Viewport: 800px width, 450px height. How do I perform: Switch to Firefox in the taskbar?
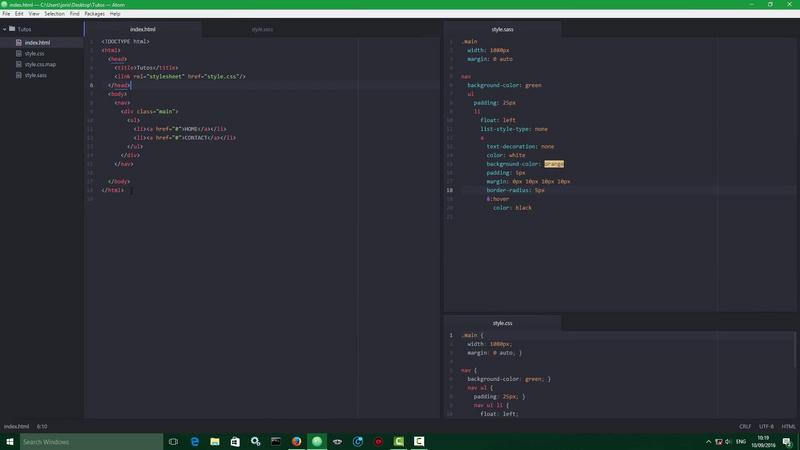pyautogui.click(x=296, y=441)
